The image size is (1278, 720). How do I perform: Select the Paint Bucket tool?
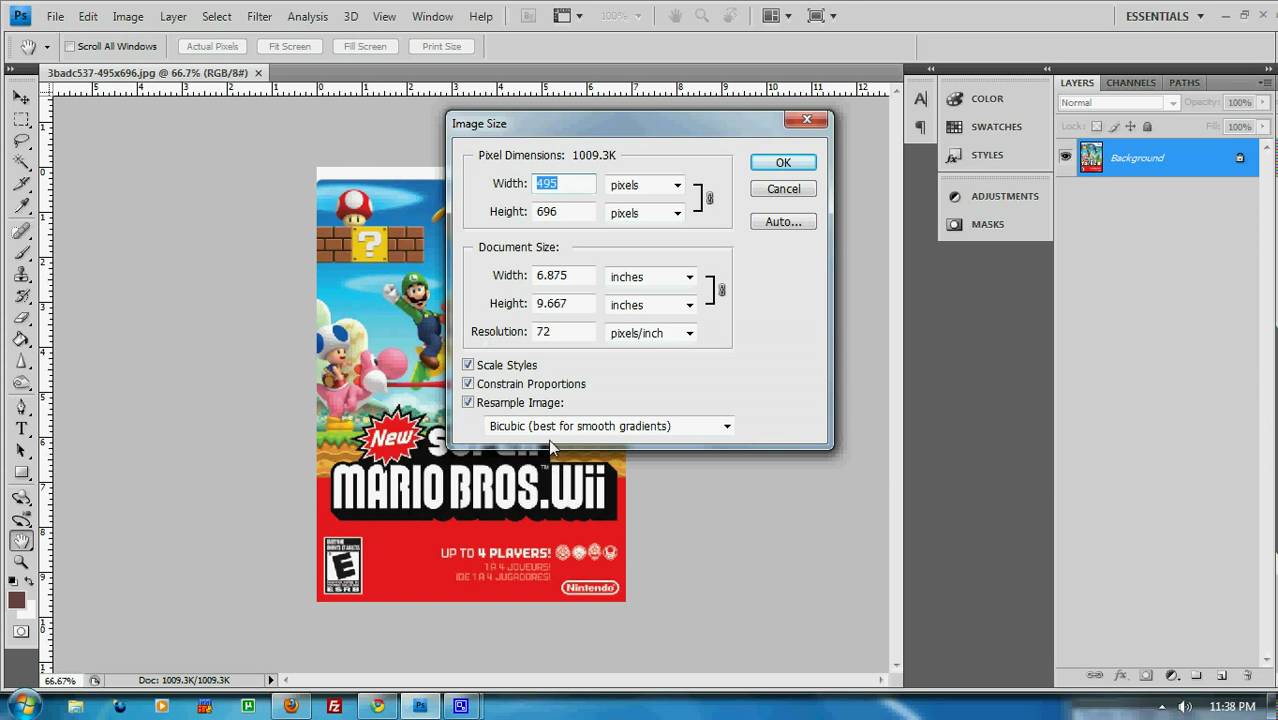[21, 340]
